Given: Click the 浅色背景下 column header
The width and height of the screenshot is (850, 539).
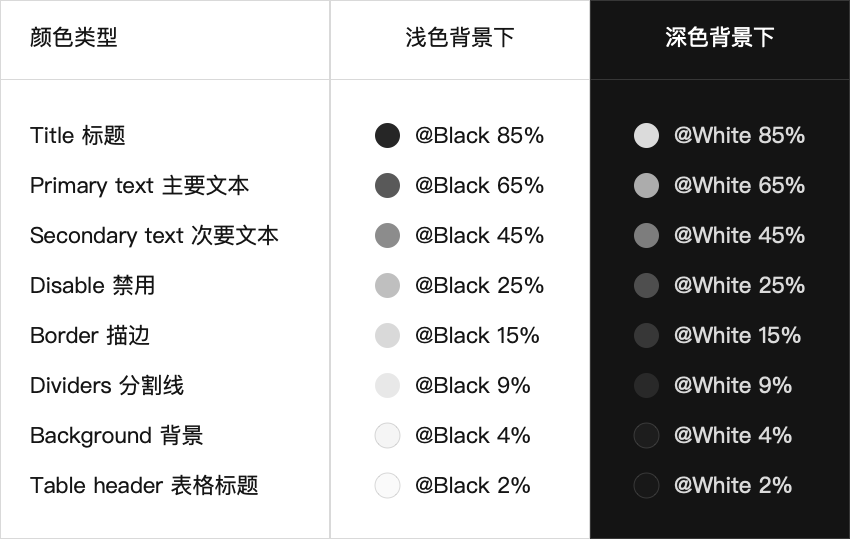Looking at the screenshot, I should pos(460,37).
